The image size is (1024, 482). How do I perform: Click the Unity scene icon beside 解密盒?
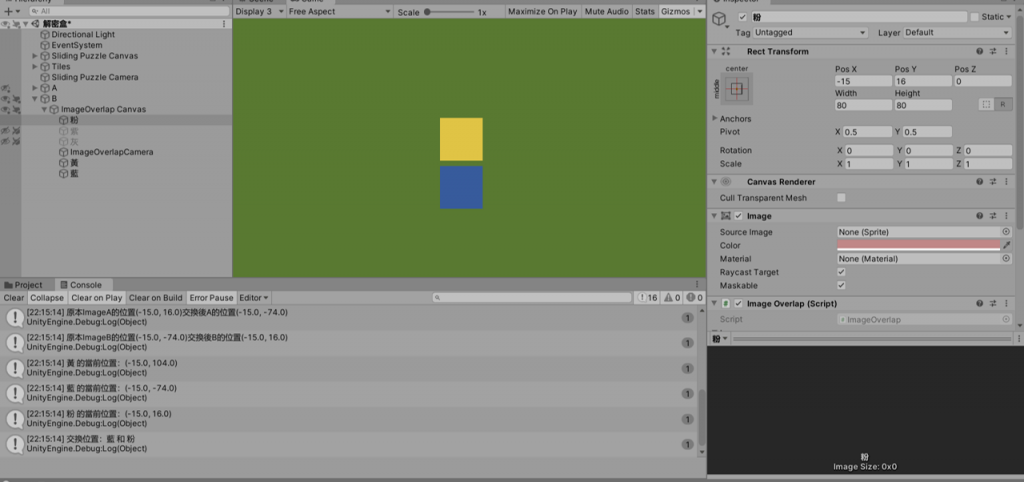(x=34, y=24)
